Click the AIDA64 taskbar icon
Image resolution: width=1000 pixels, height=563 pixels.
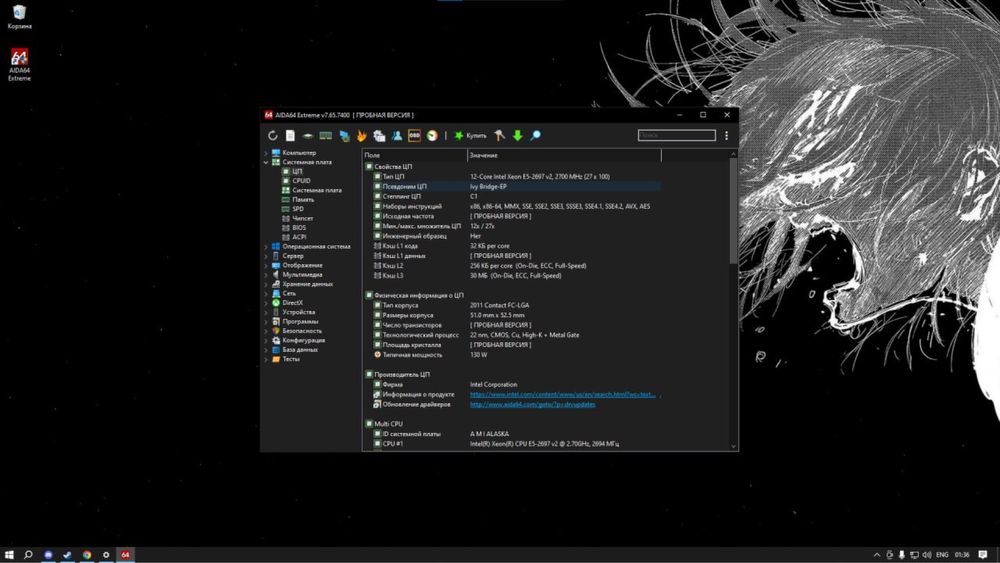[125, 555]
